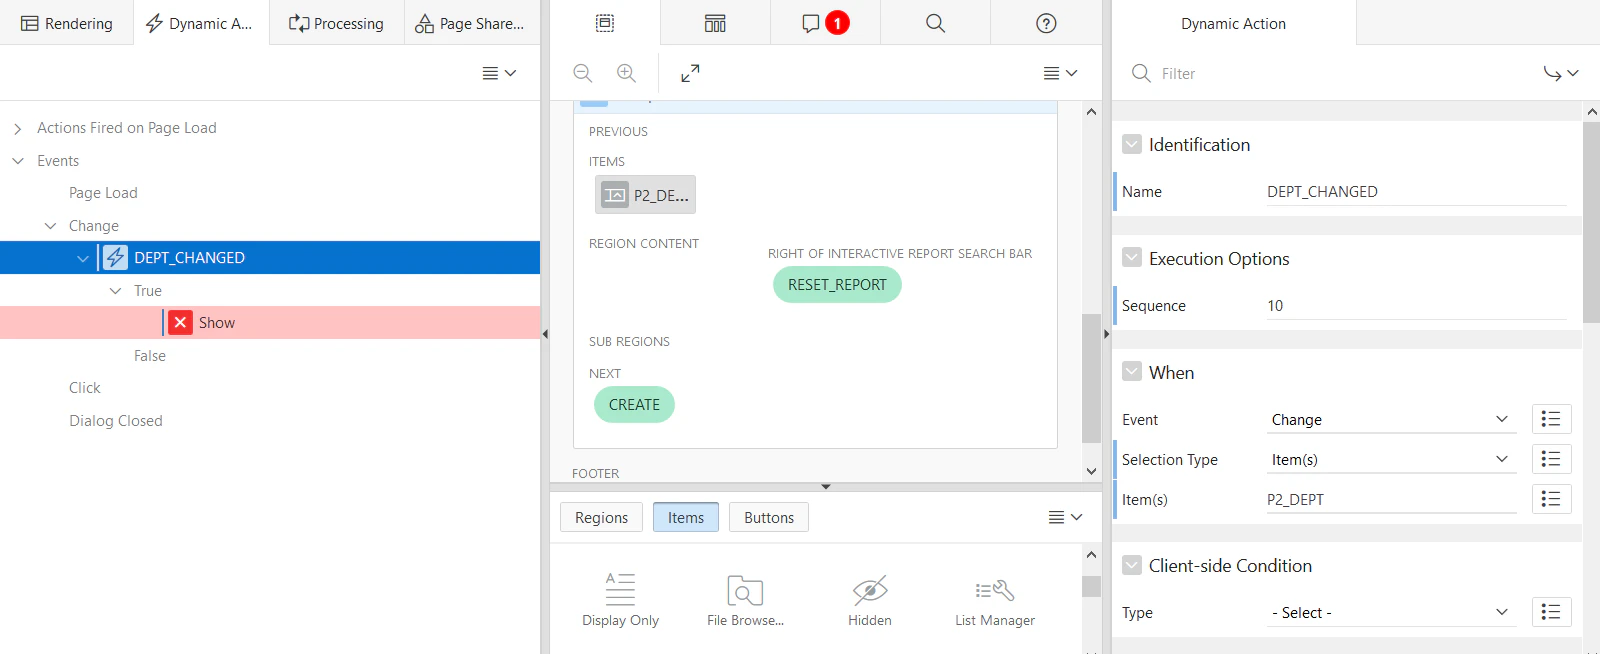The image size is (1600, 654).
Task: Collapse the Identification property group
Action: (1132, 145)
